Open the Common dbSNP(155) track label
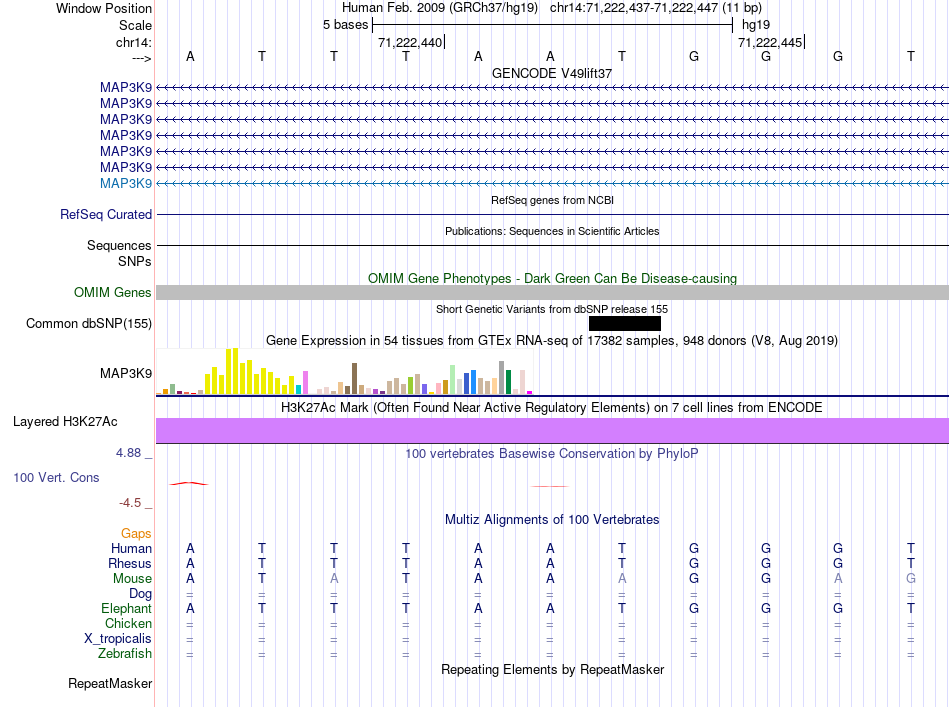This screenshot has height=707, width=950. tap(89, 323)
